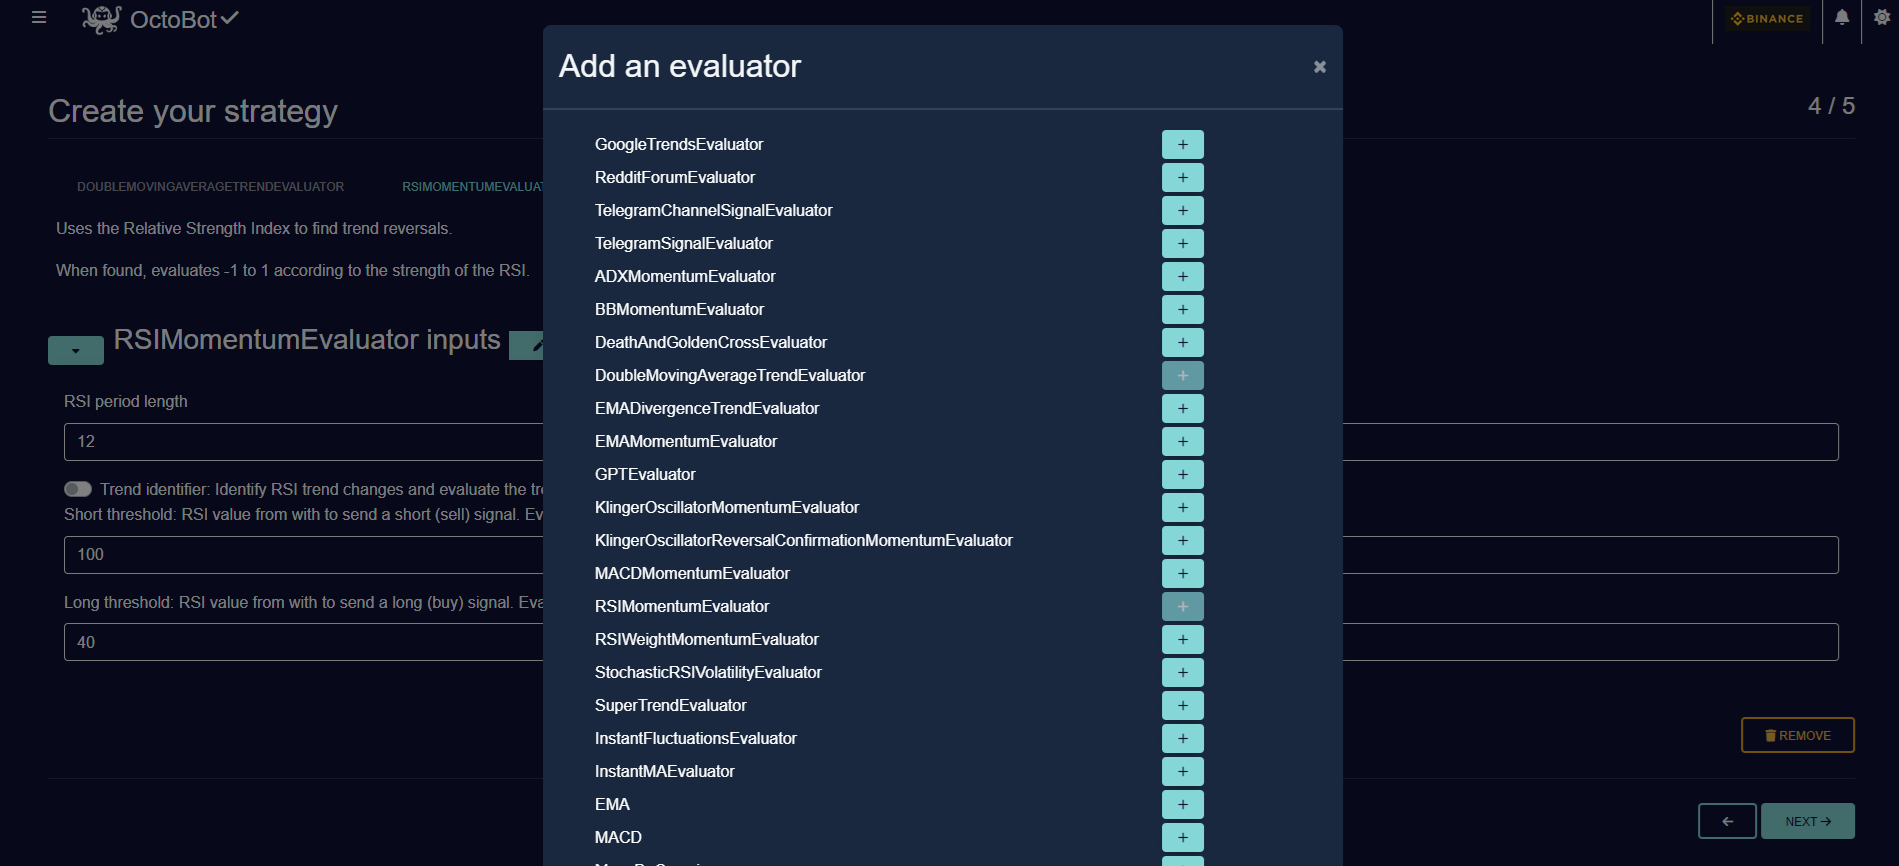The height and width of the screenshot is (866, 1899).
Task: Select the RSIMOMENTUMEVALUATOR tab
Action: 473,187
